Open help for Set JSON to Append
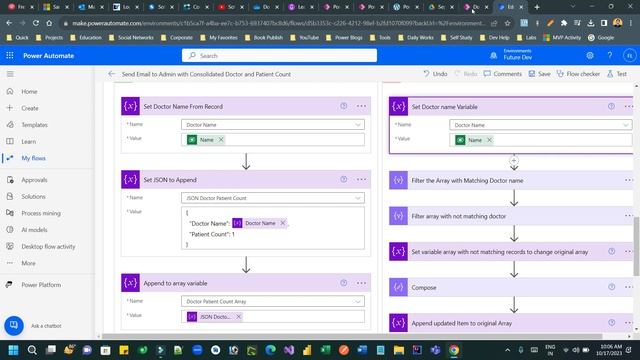This screenshot has width=640, height=360. (x=344, y=179)
